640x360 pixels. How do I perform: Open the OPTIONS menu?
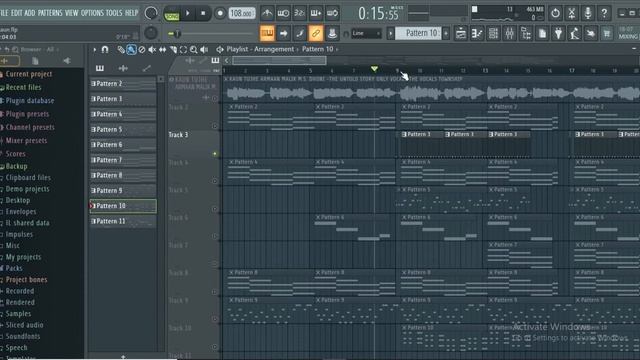[x=92, y=13]
